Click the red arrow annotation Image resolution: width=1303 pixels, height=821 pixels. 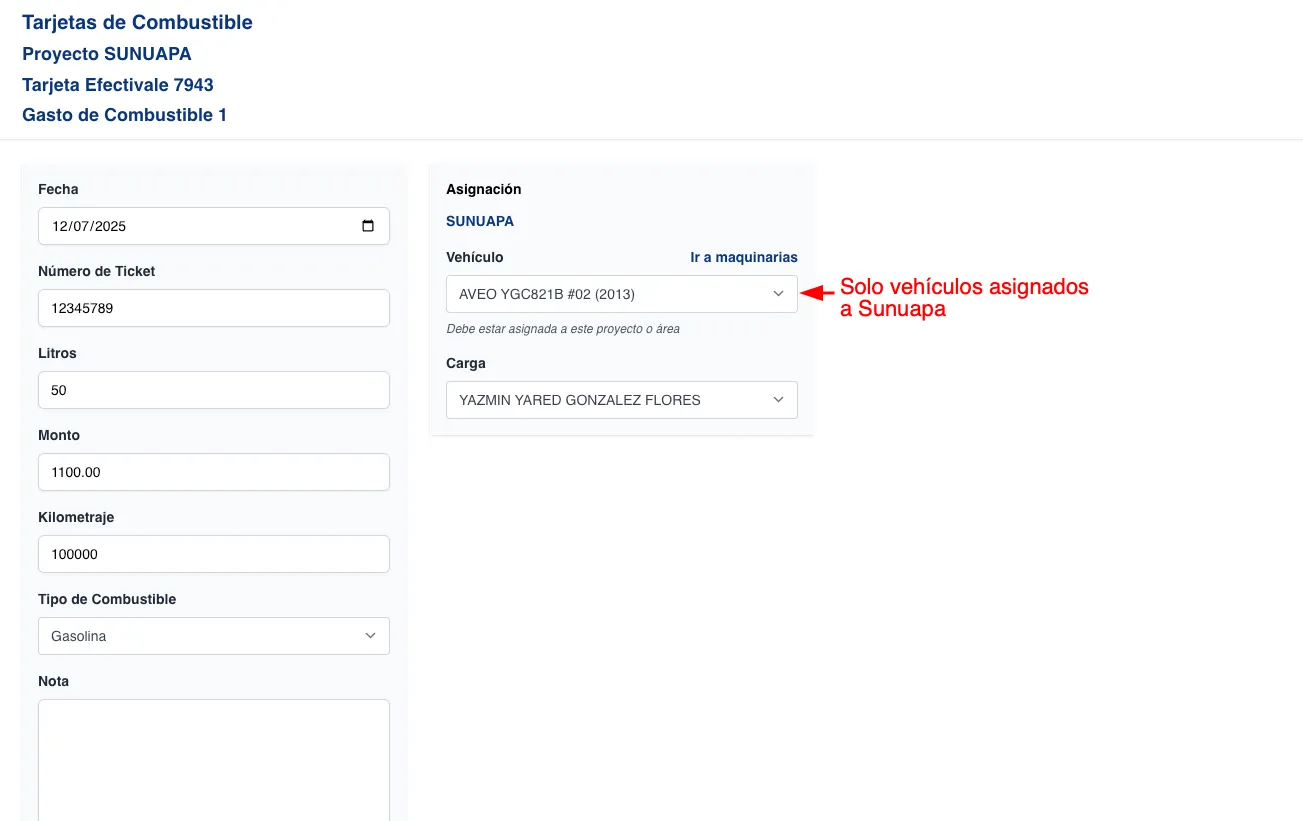coord(818,293)
